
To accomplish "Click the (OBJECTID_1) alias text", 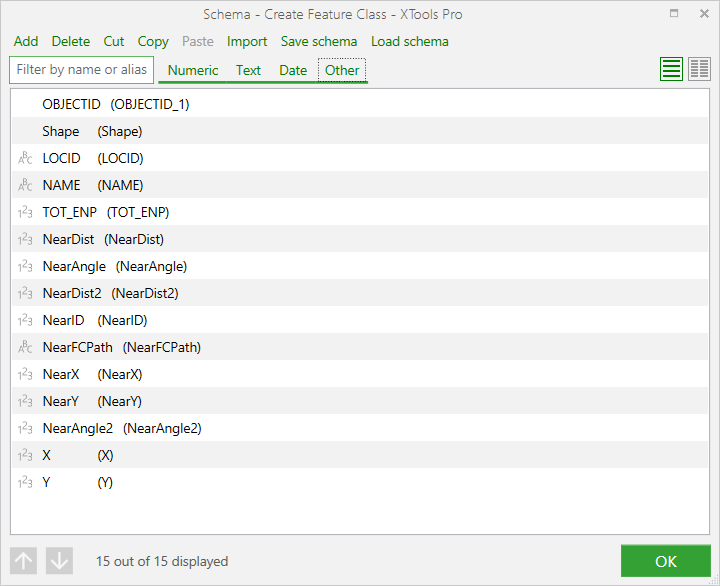I will [150, 105].
